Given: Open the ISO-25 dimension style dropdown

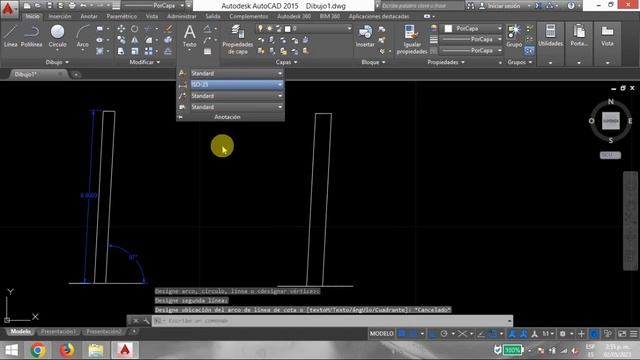Looking at the screenshot, I should pyautogui.click(x=237, y=84).
